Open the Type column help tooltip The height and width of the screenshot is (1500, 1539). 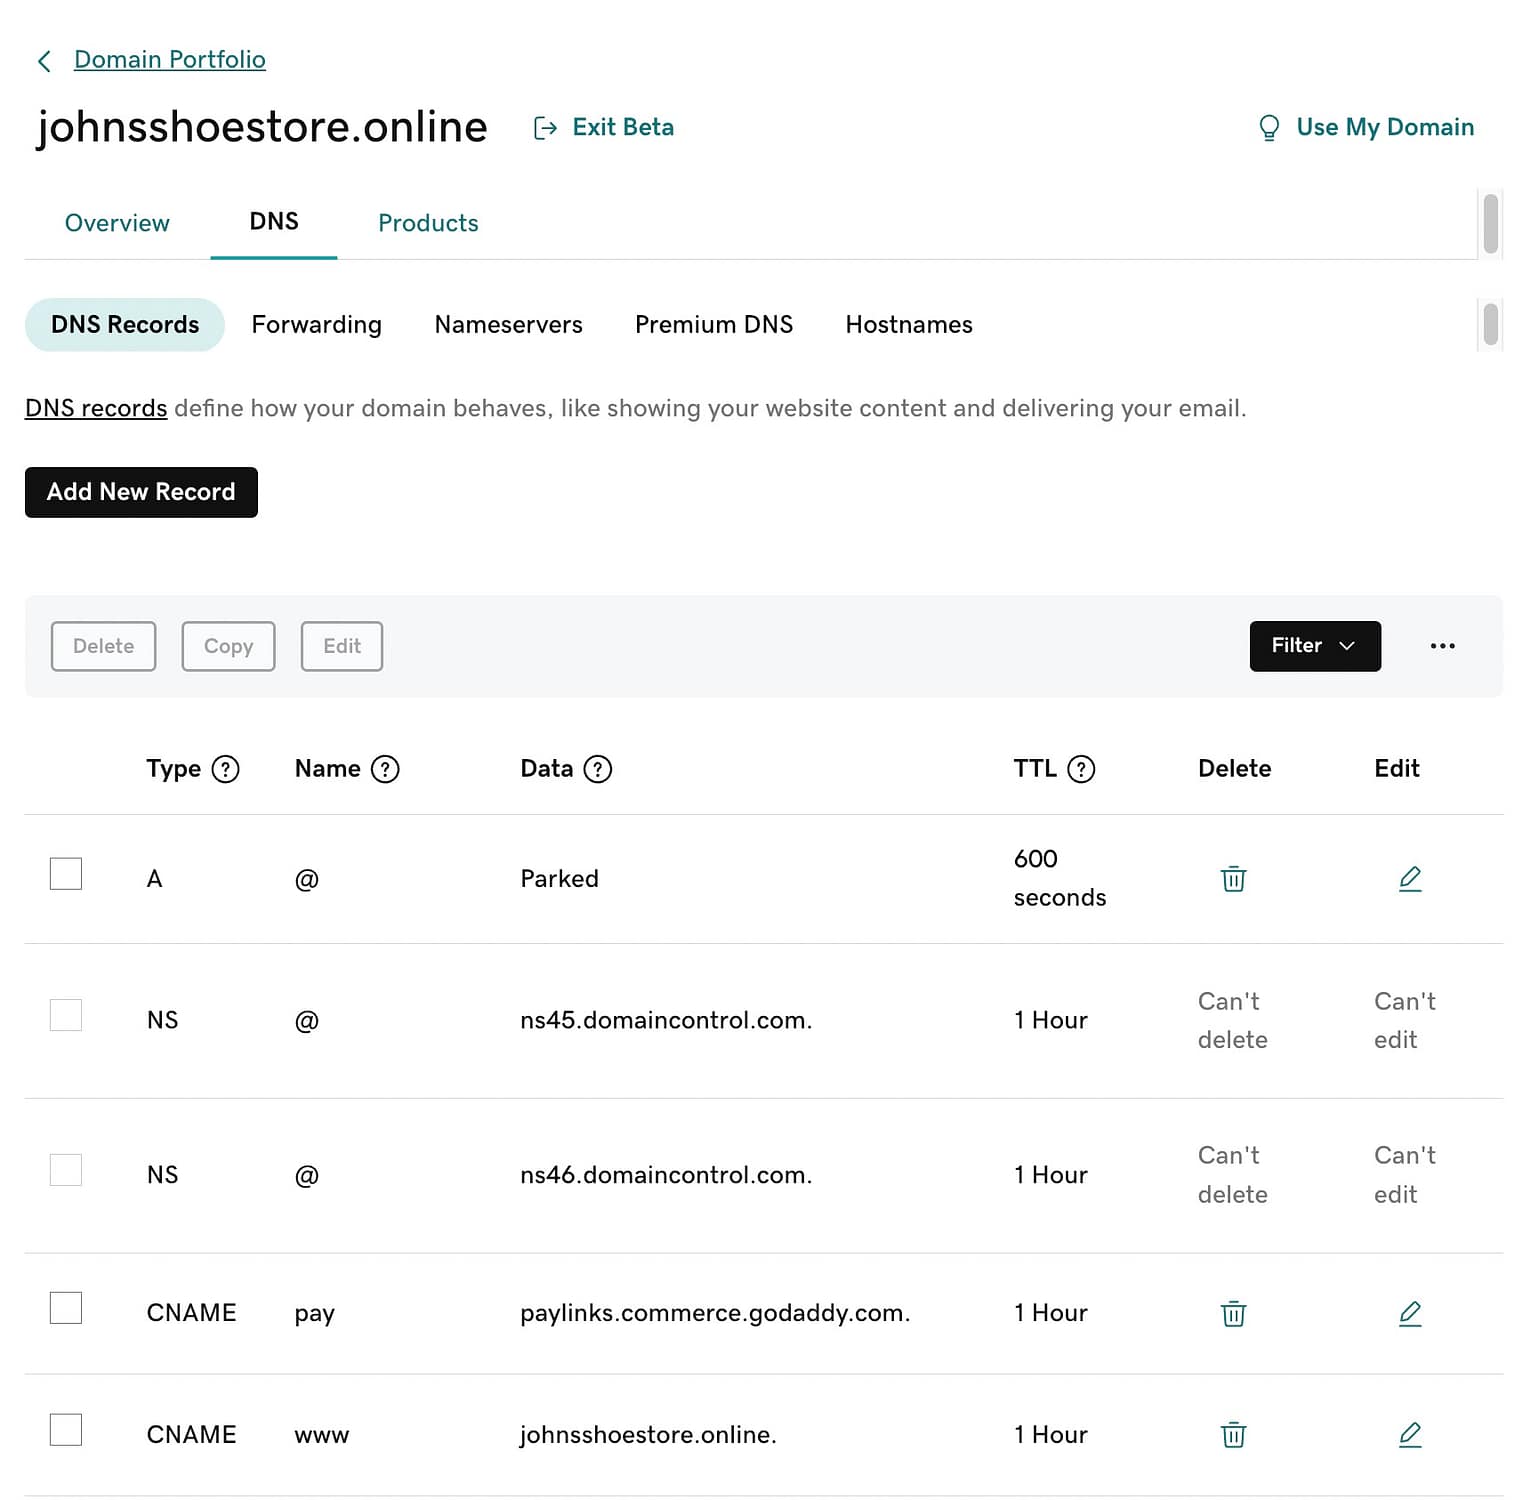coord(227,768)
